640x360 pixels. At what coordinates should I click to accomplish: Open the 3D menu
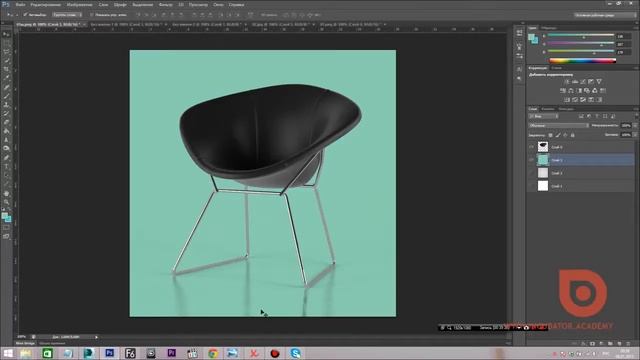click(181, 5)
